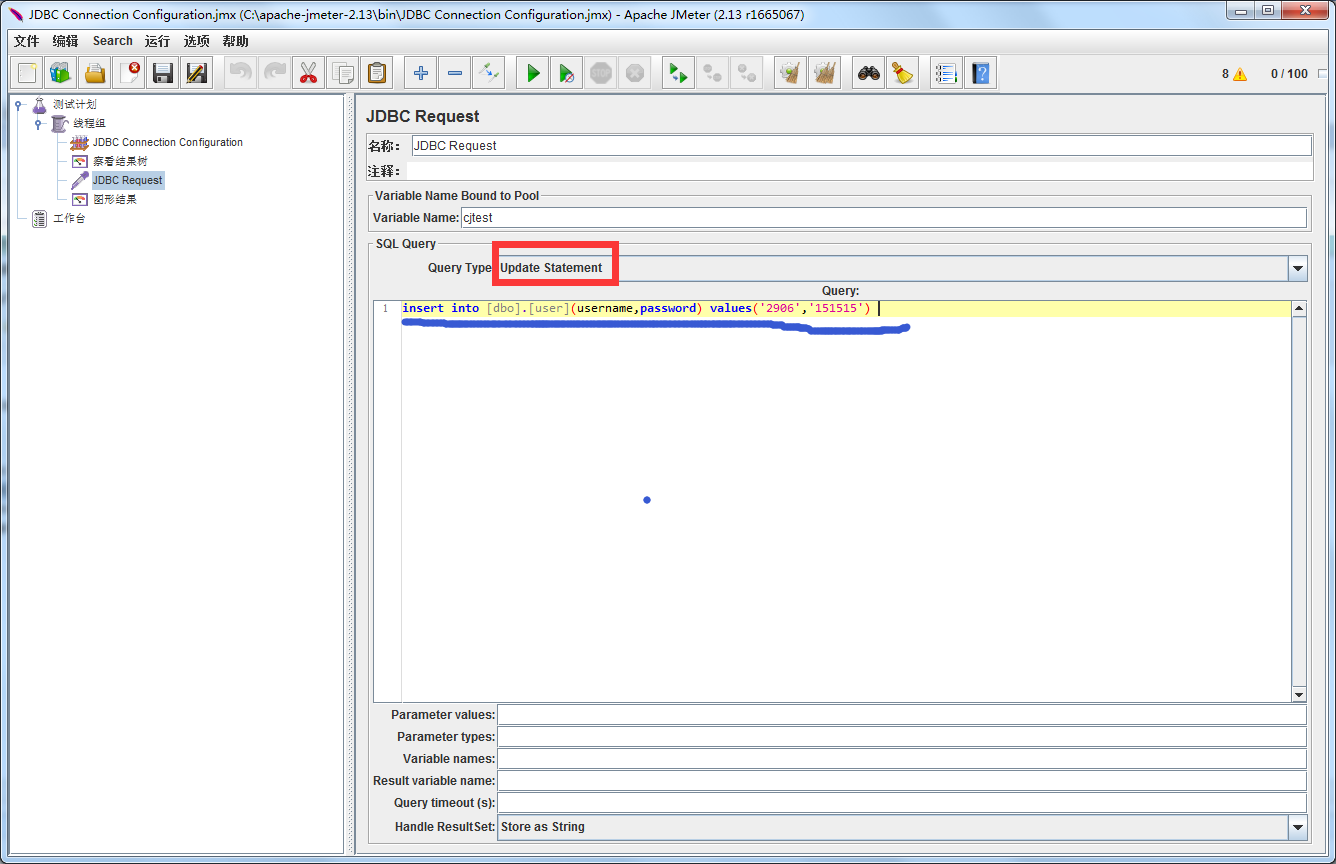Collapse all with the minus icon
Image resolution: width=1336 pixels, height=864 pixels.
[x=455, y=73]
